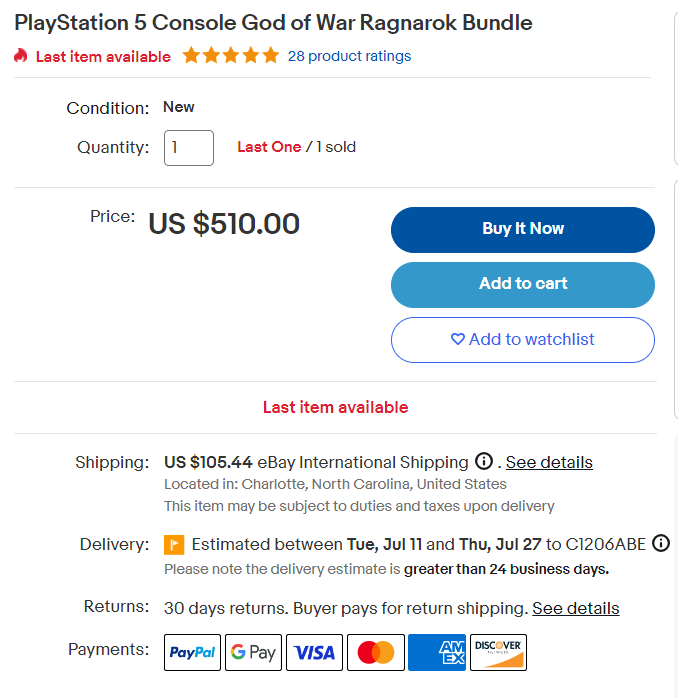678x698 pixels.
Task: Open delivery estimate info icon
Action: tap(661, 544)
